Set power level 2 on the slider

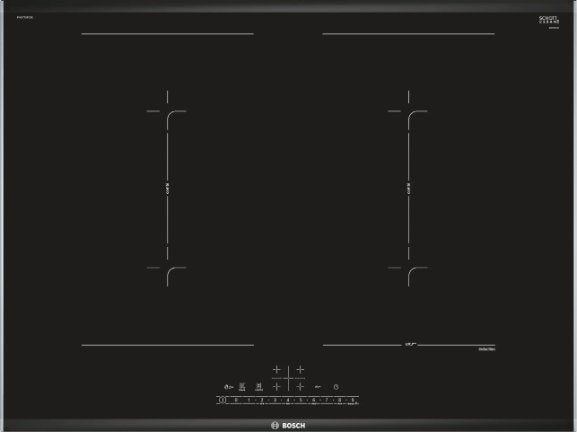262,400
